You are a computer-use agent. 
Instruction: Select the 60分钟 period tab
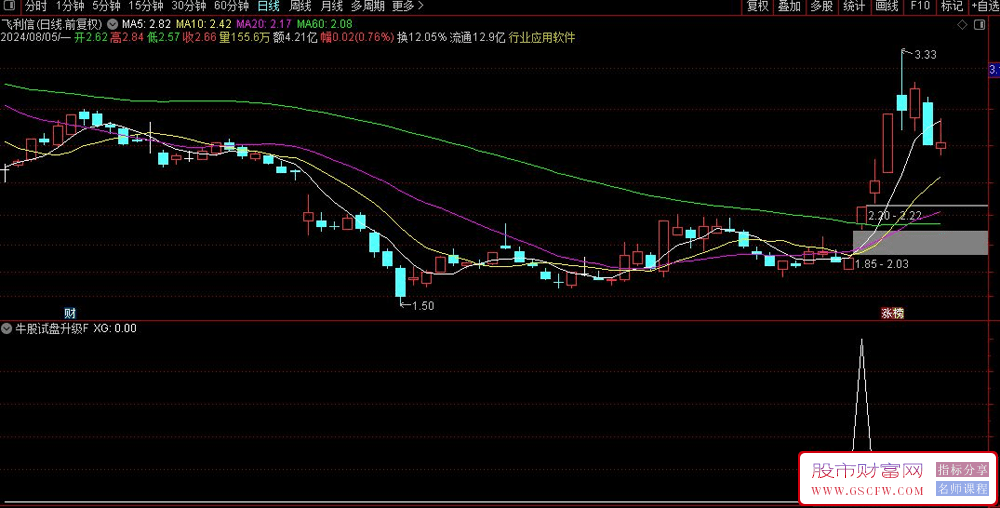232,6
